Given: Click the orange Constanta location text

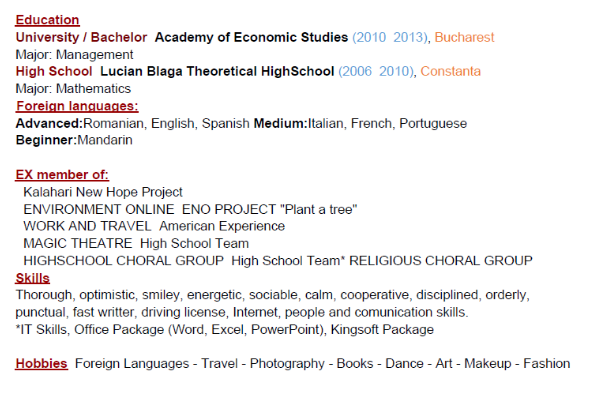Looking at the screenshot, I should coord(450,71).
